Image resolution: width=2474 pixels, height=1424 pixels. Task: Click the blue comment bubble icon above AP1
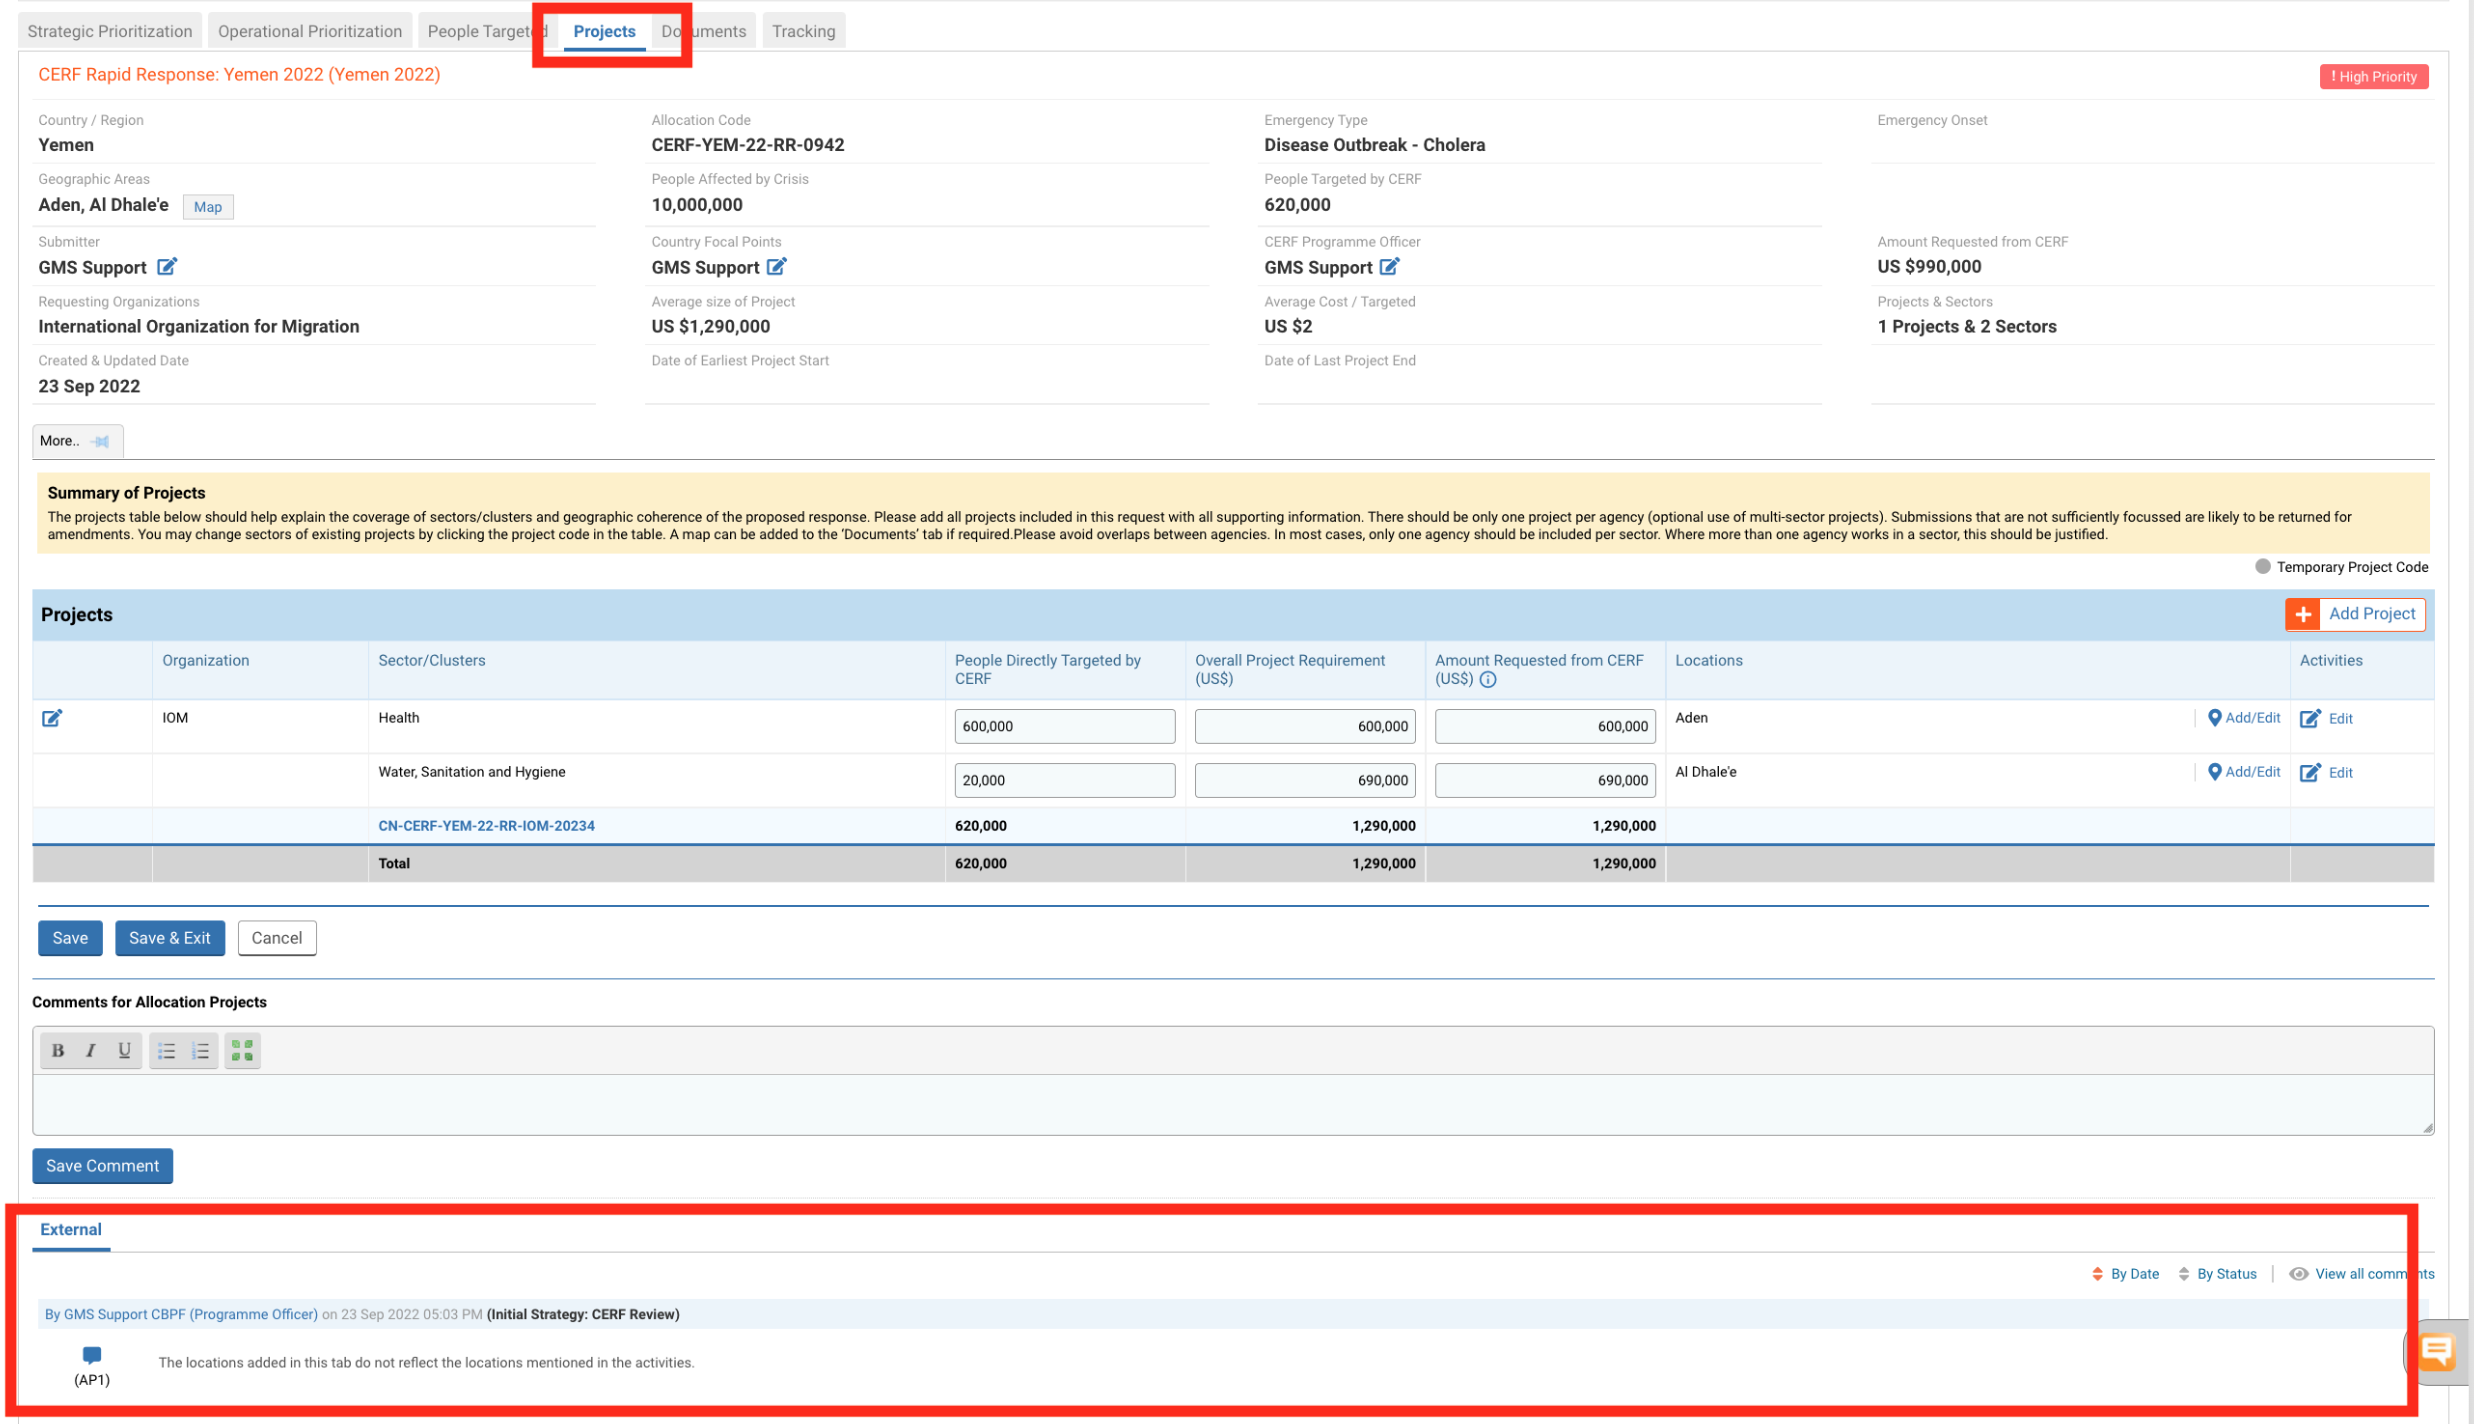tap(92, 1355)
